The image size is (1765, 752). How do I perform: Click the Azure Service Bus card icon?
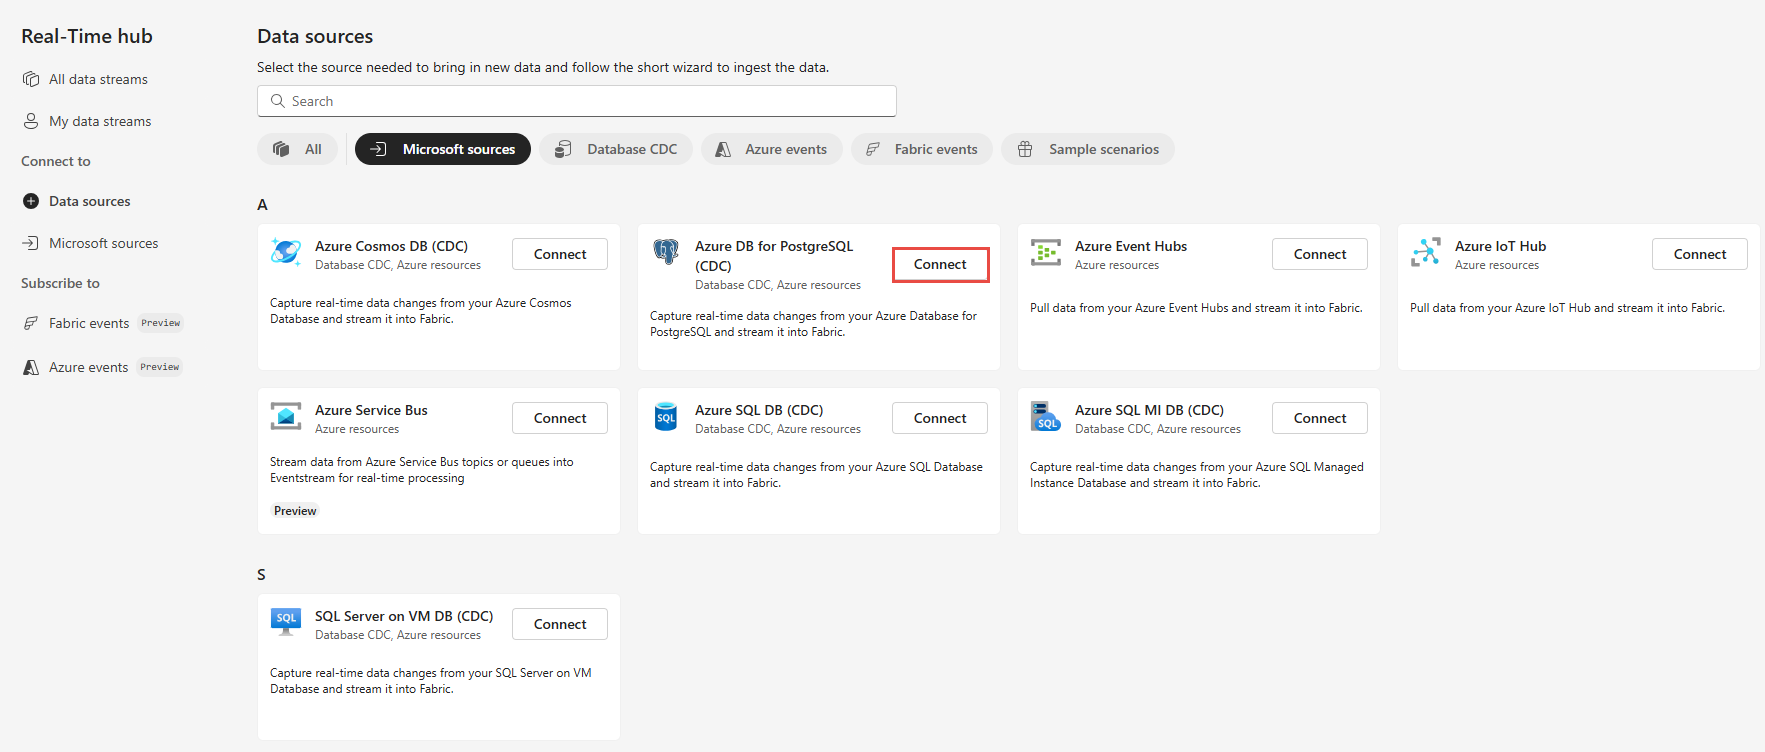coord(286,416)
